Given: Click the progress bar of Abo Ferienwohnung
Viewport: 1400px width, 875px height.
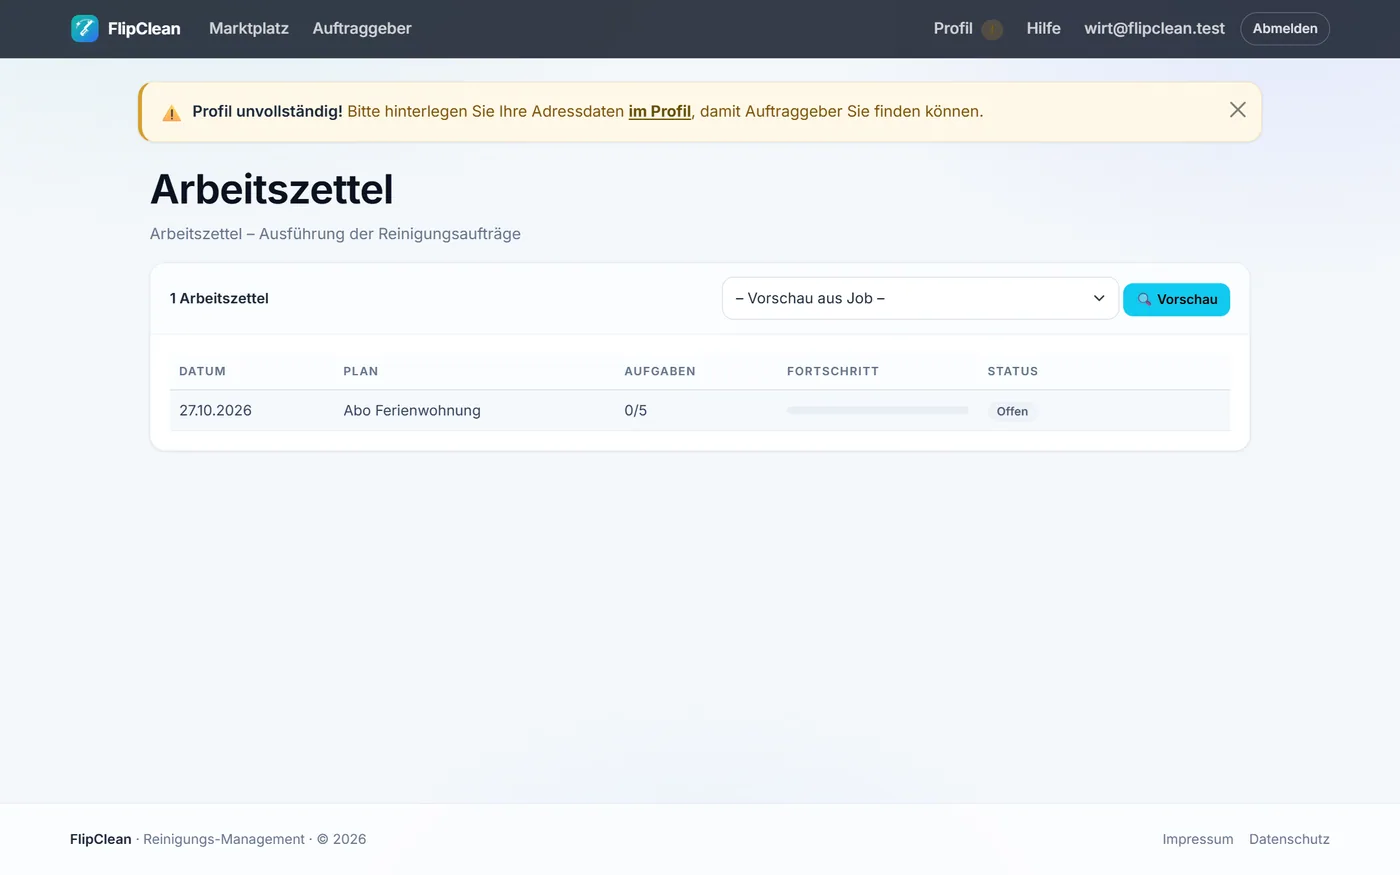Looking at the screenshot, I should point(877,410).
